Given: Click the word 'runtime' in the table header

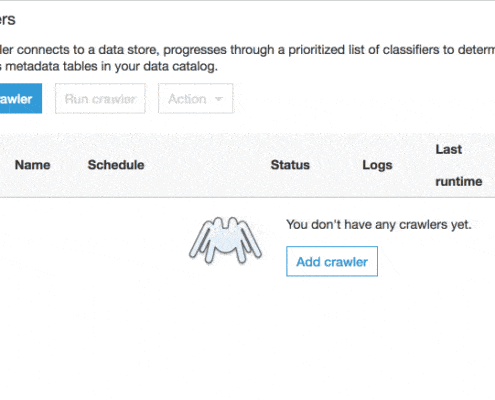Looking at the screenshot, I should pos(459,182).
